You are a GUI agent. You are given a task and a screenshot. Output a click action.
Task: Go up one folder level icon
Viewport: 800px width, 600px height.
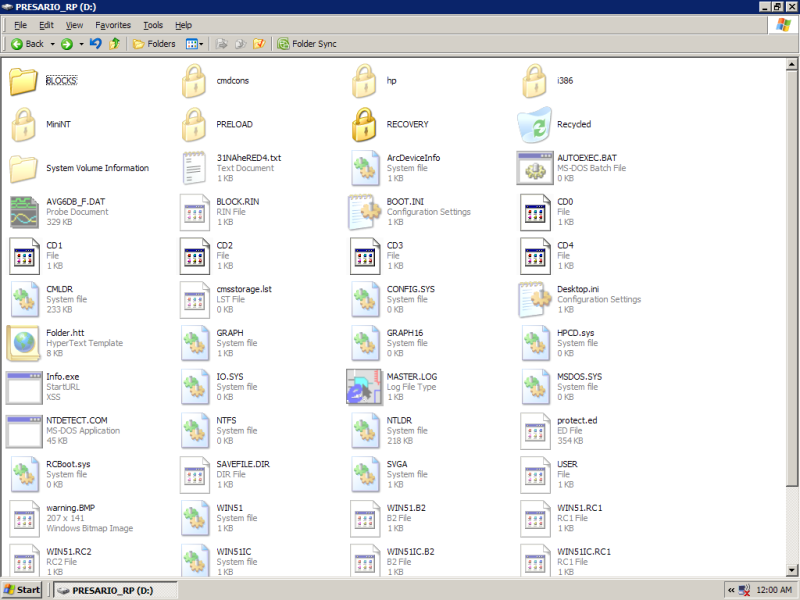tap(114, 44)
